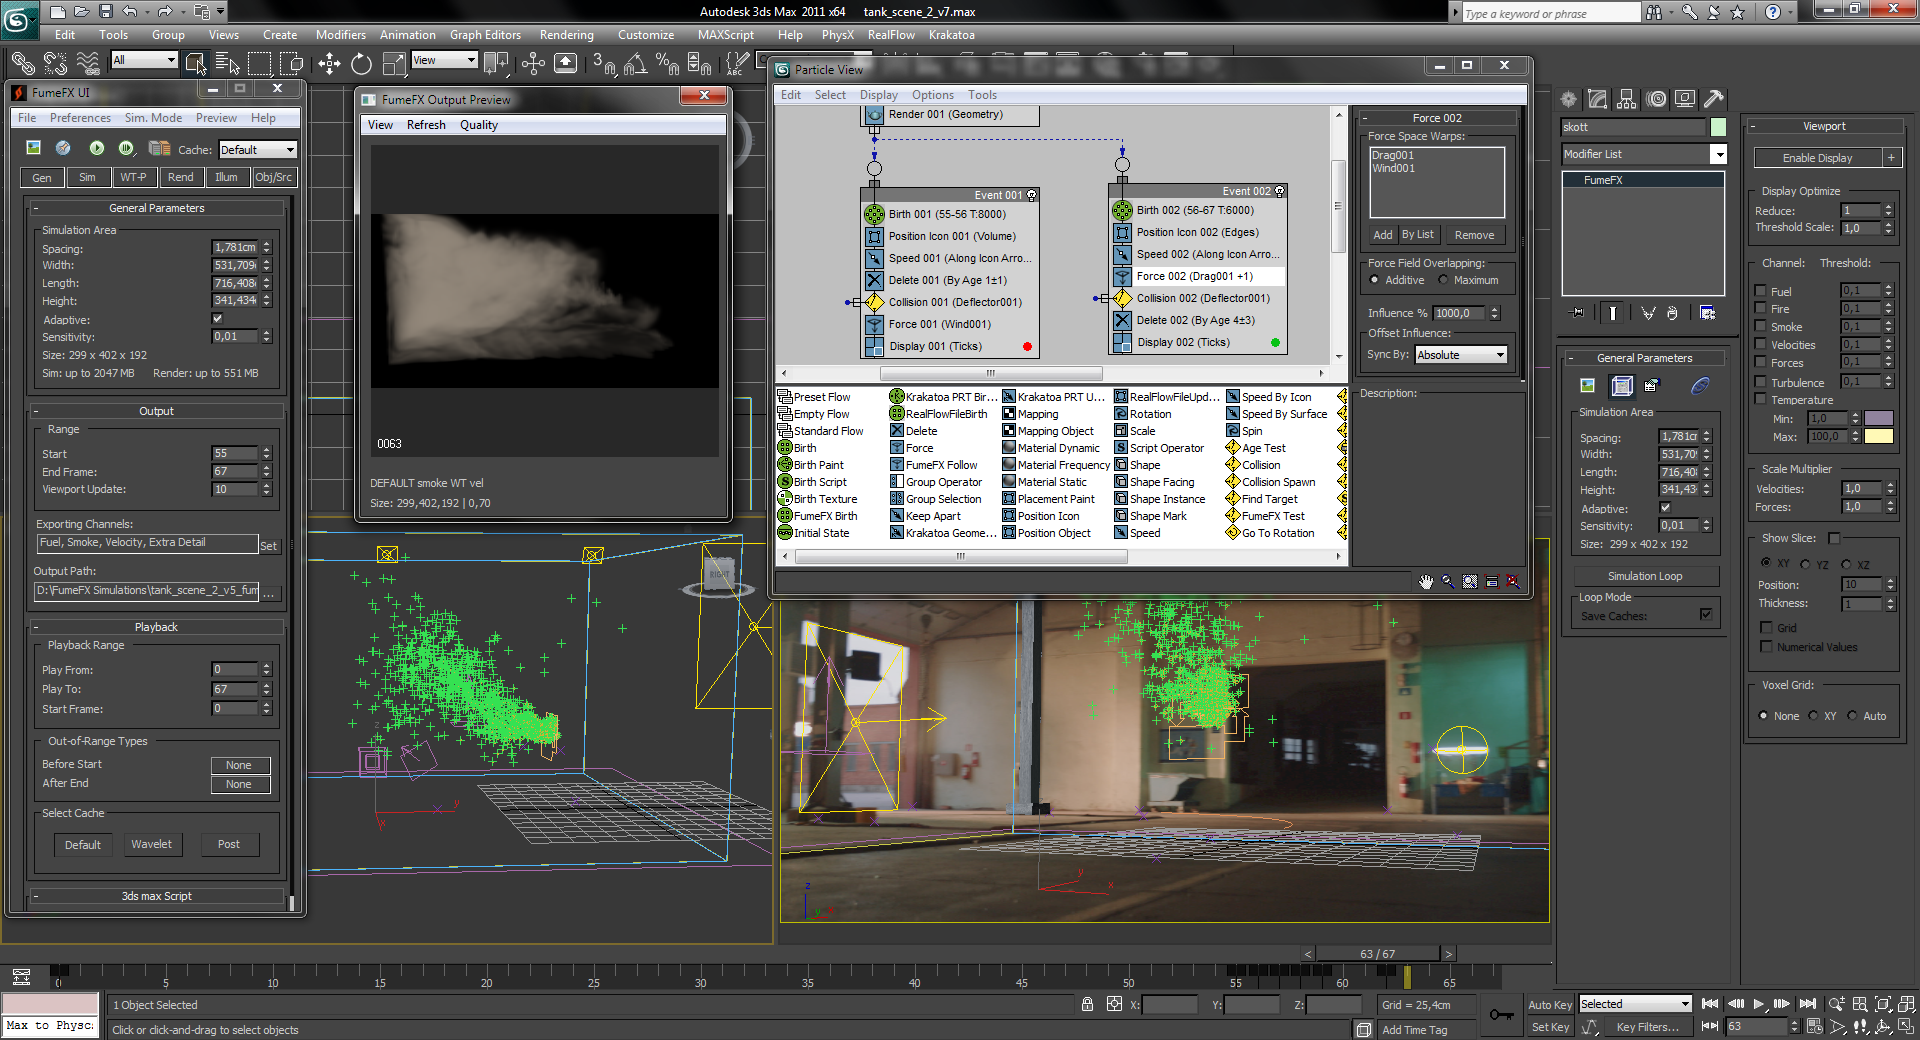Toggle the Angle Snap icon

coord(635,64)
